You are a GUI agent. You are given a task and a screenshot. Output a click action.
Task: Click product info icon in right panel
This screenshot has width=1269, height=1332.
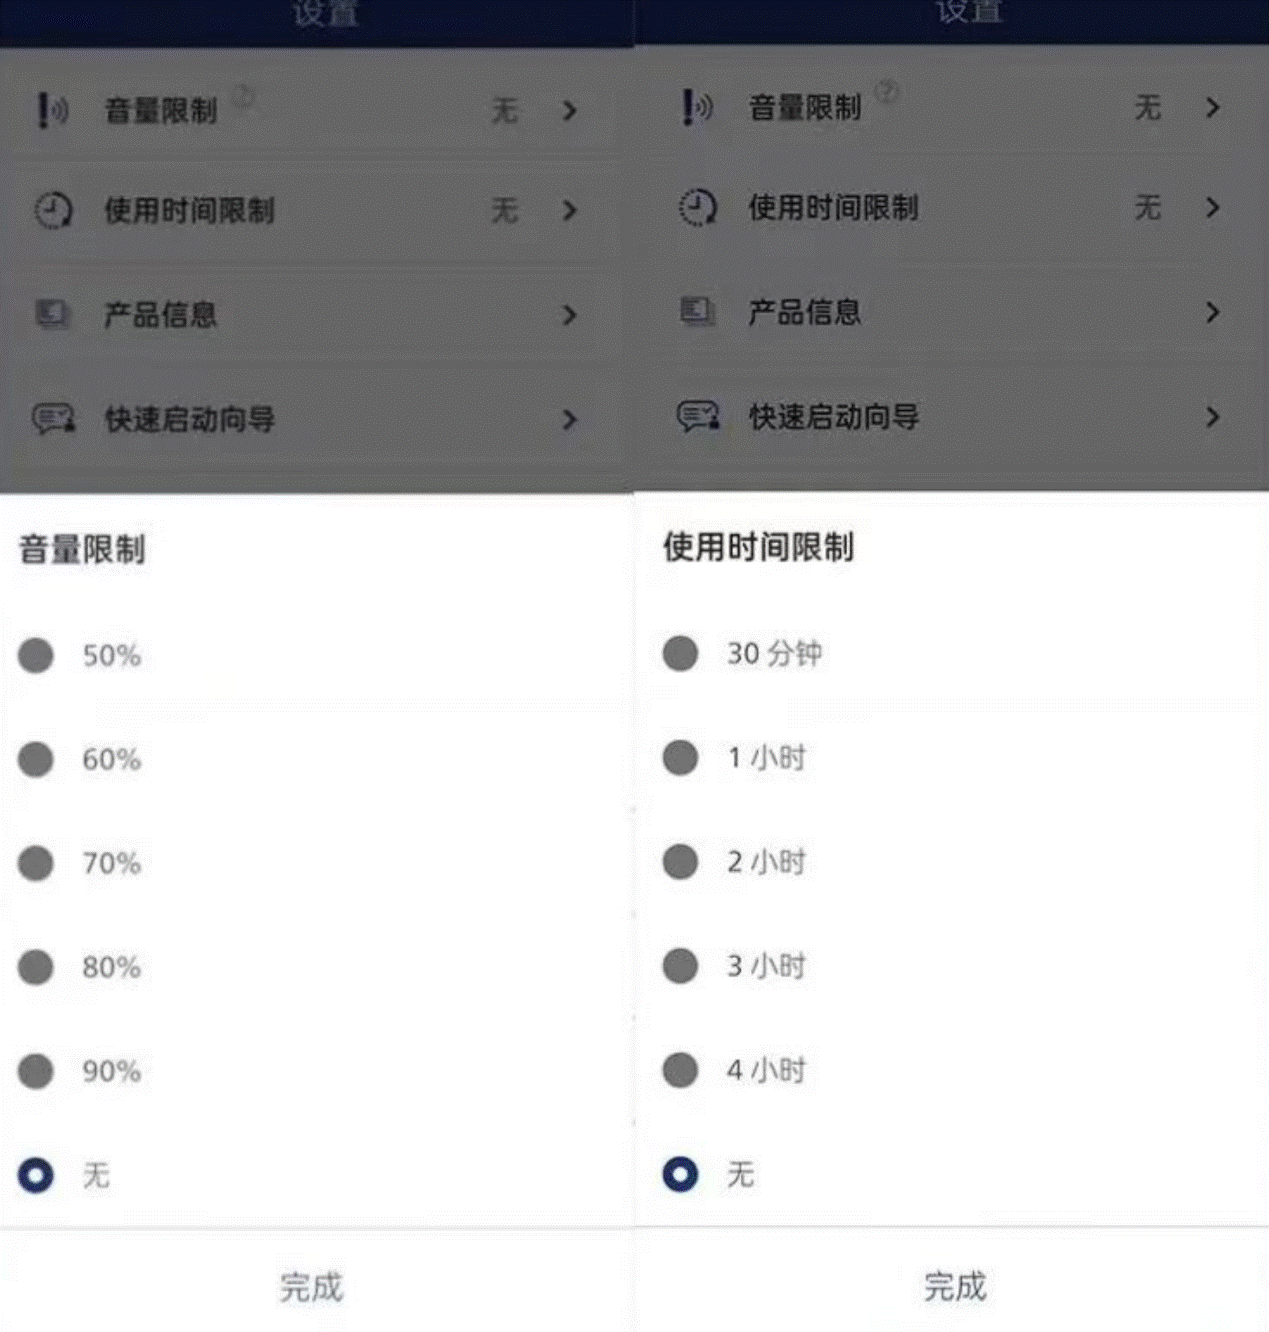697,312
